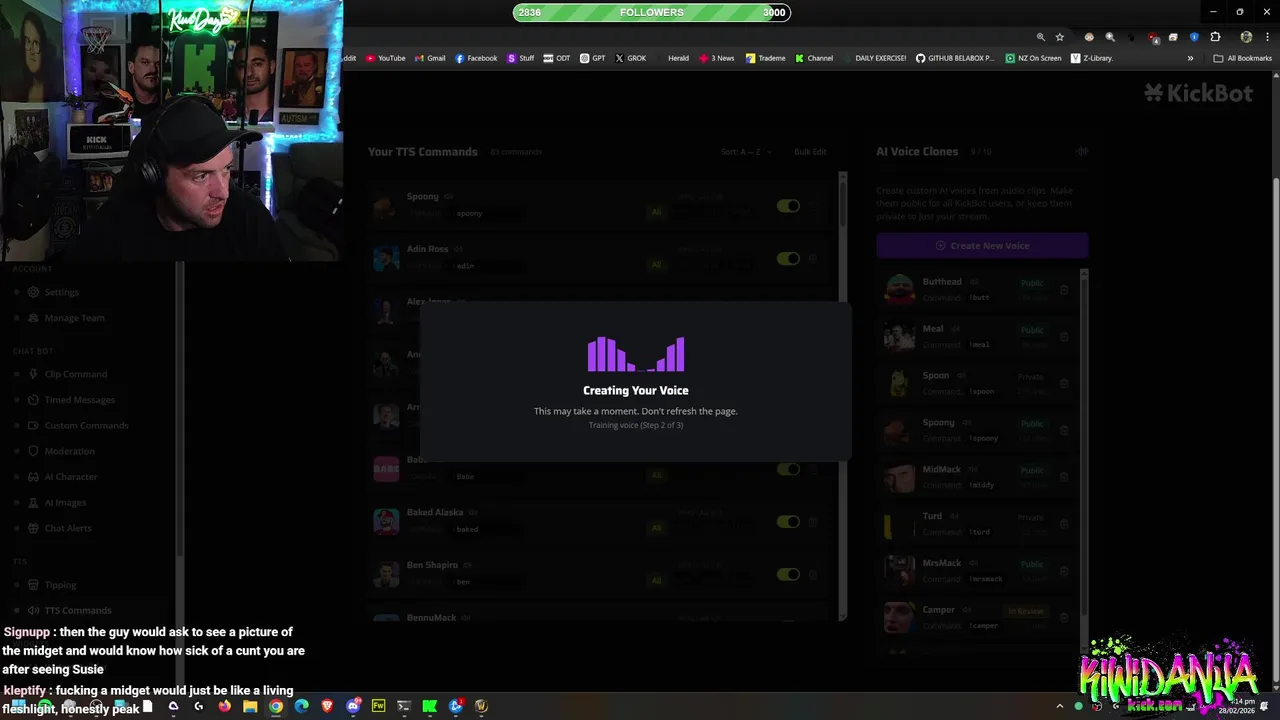Delete the Spoon voice clone
The image size is (1280, 720).
click(1064, 384)
